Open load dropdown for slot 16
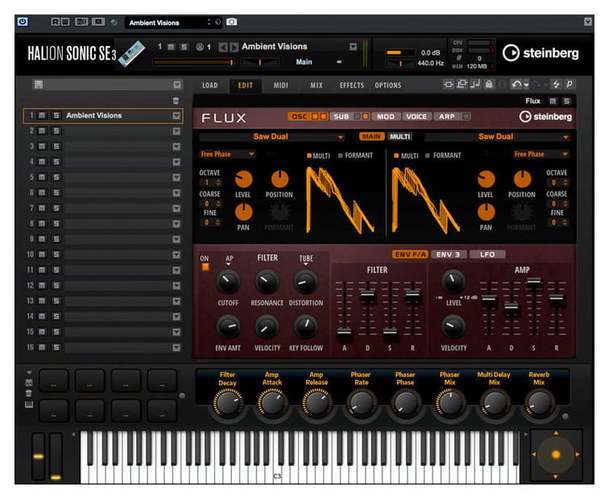This screenshot has height=499, width=609. [x=176, y=348]
